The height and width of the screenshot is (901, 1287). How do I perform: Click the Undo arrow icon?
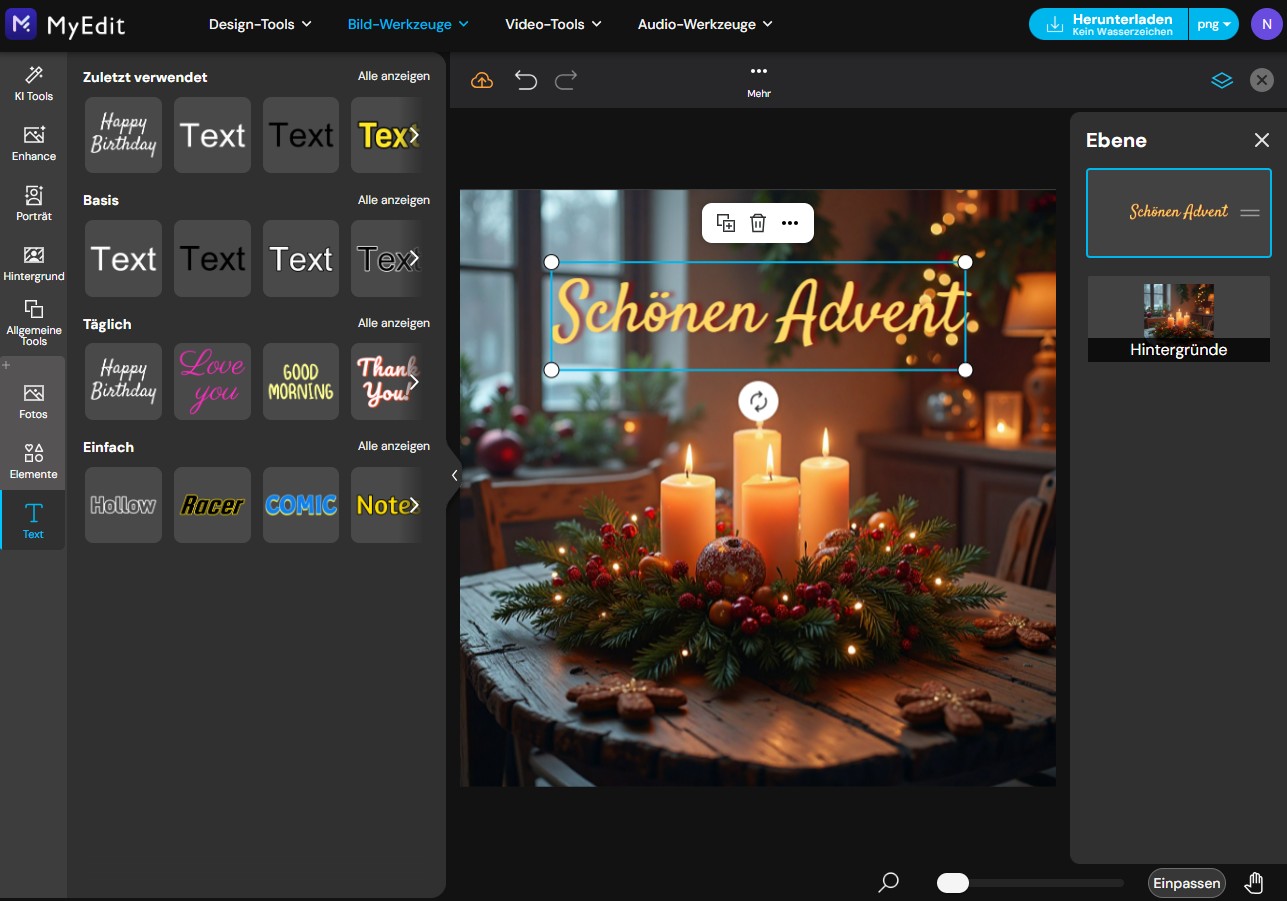(525, 80)
